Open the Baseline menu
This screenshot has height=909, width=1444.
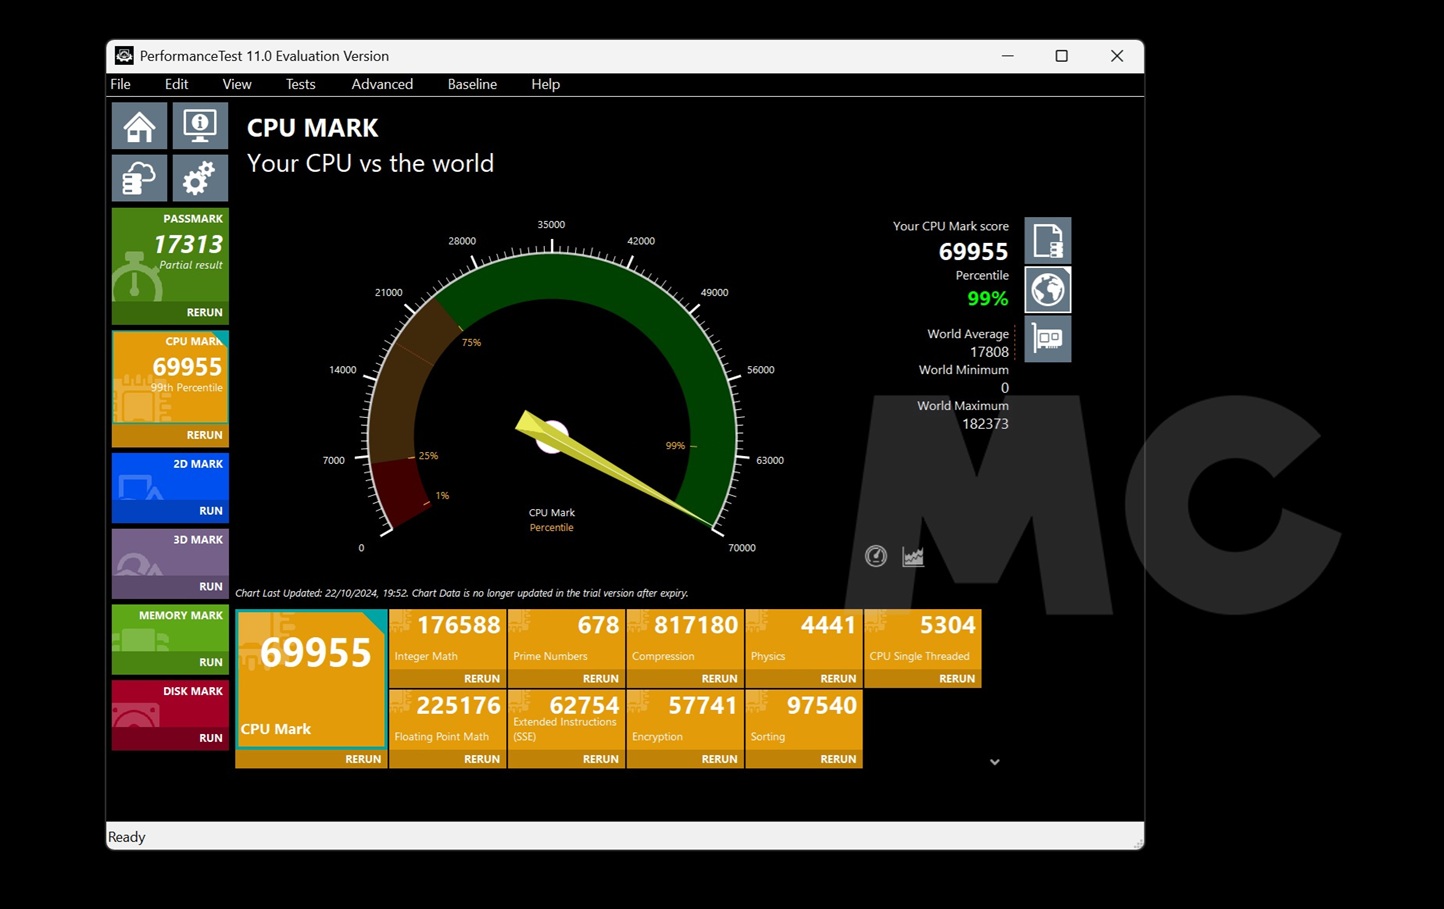pyautogui.click(x=472, y=84)
